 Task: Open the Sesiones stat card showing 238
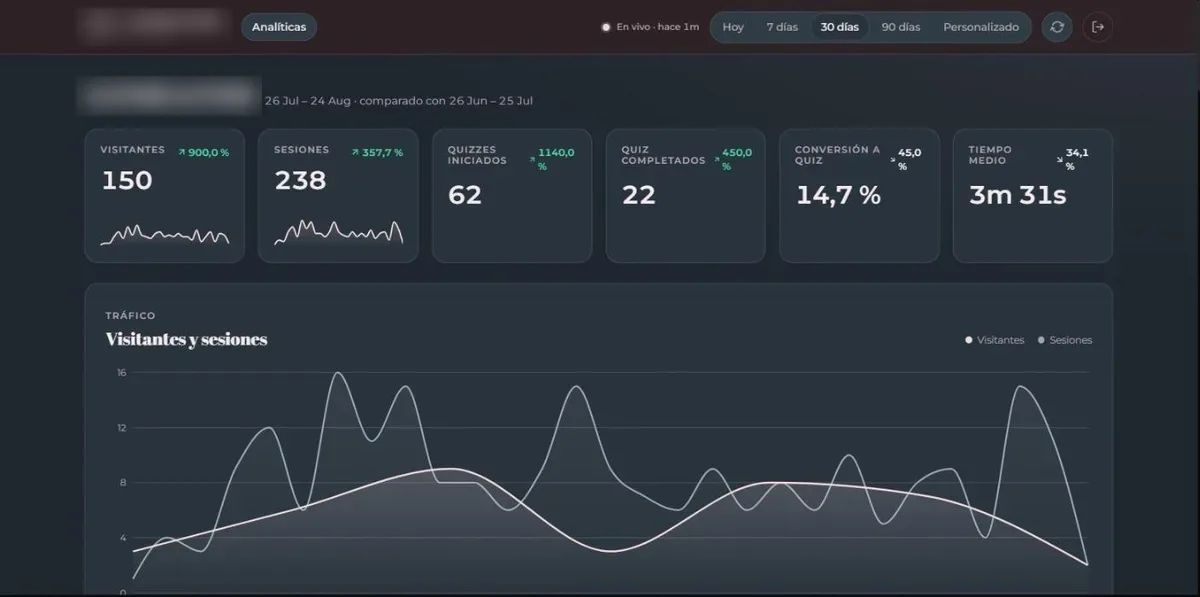pyautogui.click(x=338, y=195)
